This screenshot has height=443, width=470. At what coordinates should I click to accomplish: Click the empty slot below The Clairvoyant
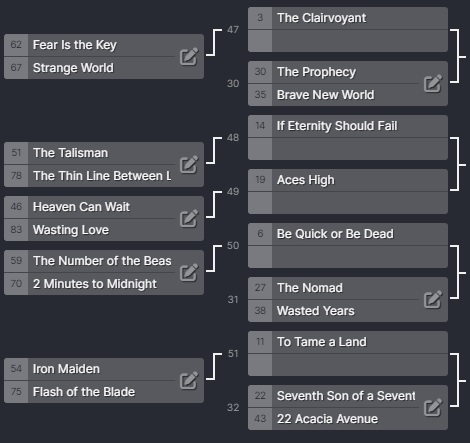[x=348, y=41]
